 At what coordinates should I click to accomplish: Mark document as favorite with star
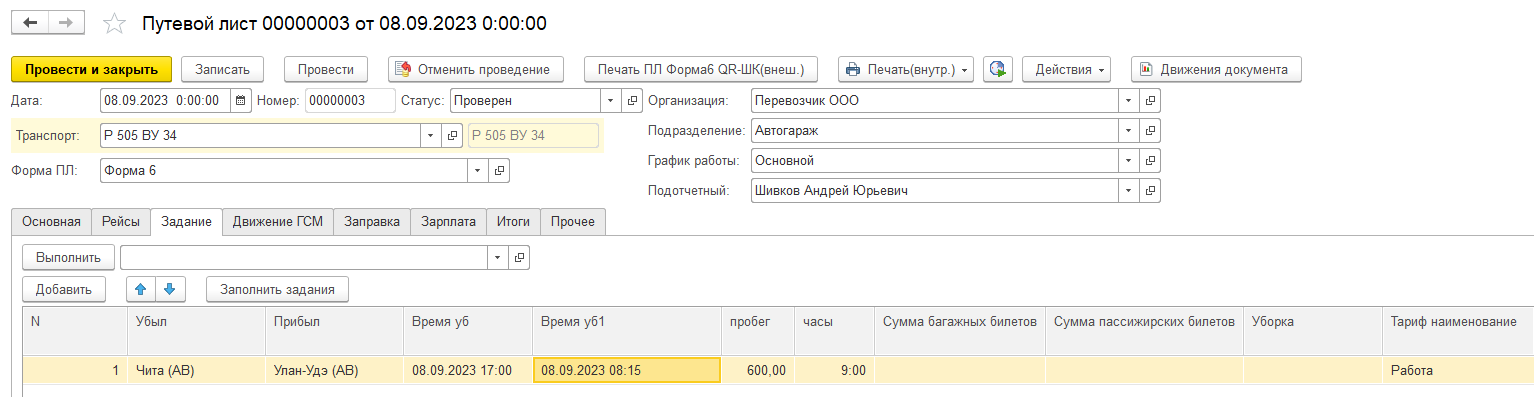[116, 23]
